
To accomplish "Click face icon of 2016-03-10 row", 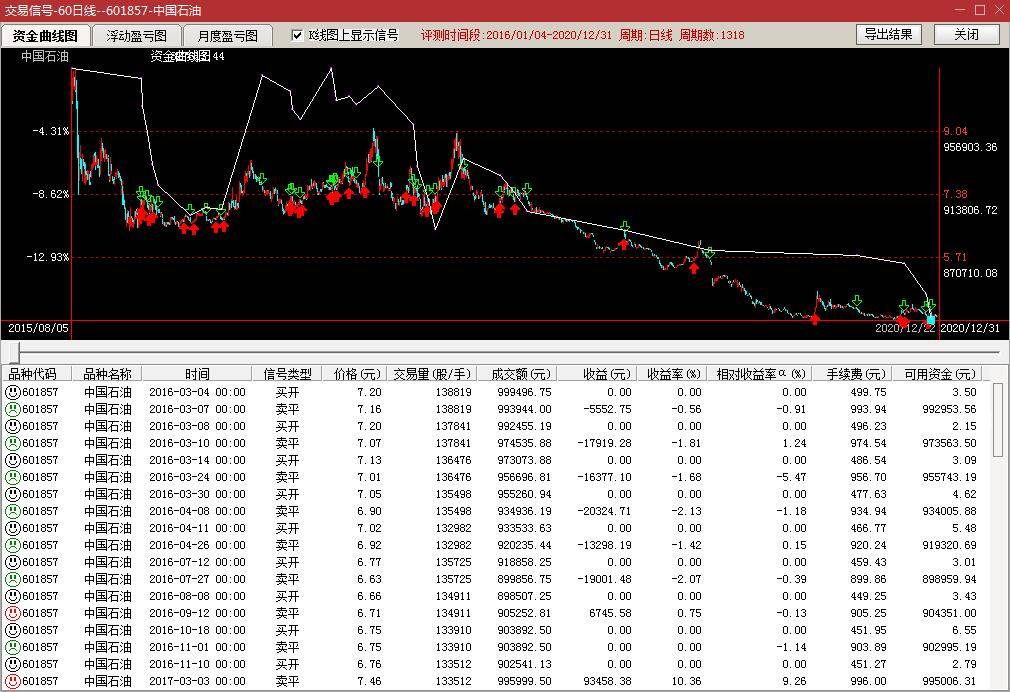I will click(13, 443).
